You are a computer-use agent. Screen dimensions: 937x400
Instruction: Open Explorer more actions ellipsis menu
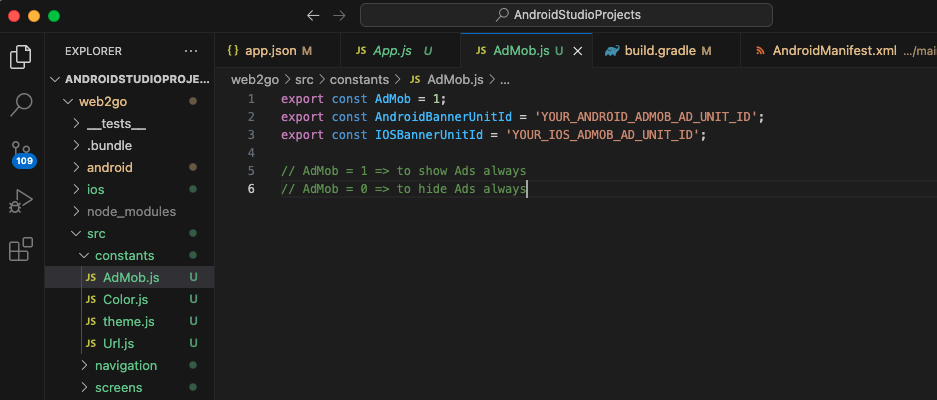tap(191, 50)
